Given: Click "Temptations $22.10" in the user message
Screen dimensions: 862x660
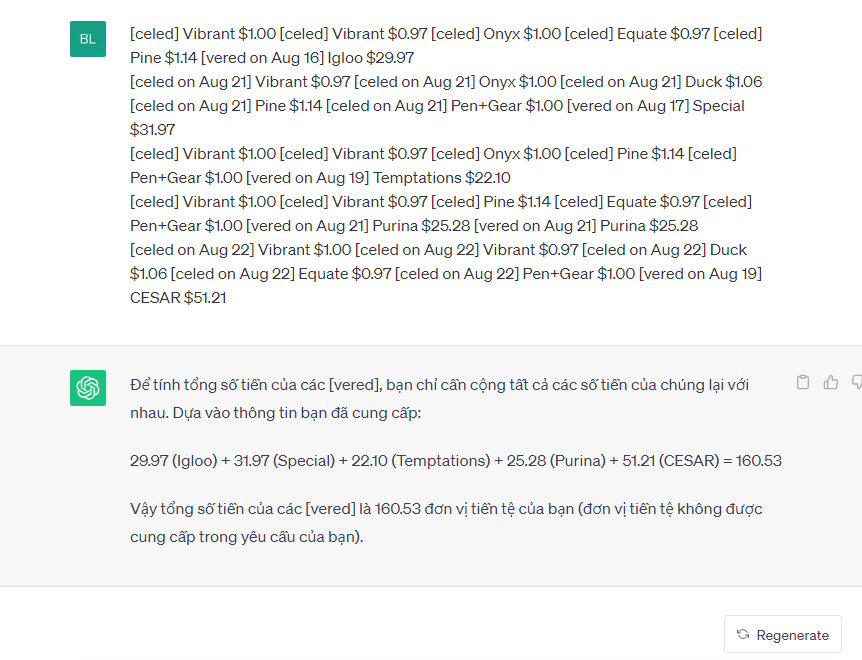Looking at the screenshot, I should pos(442,178).
